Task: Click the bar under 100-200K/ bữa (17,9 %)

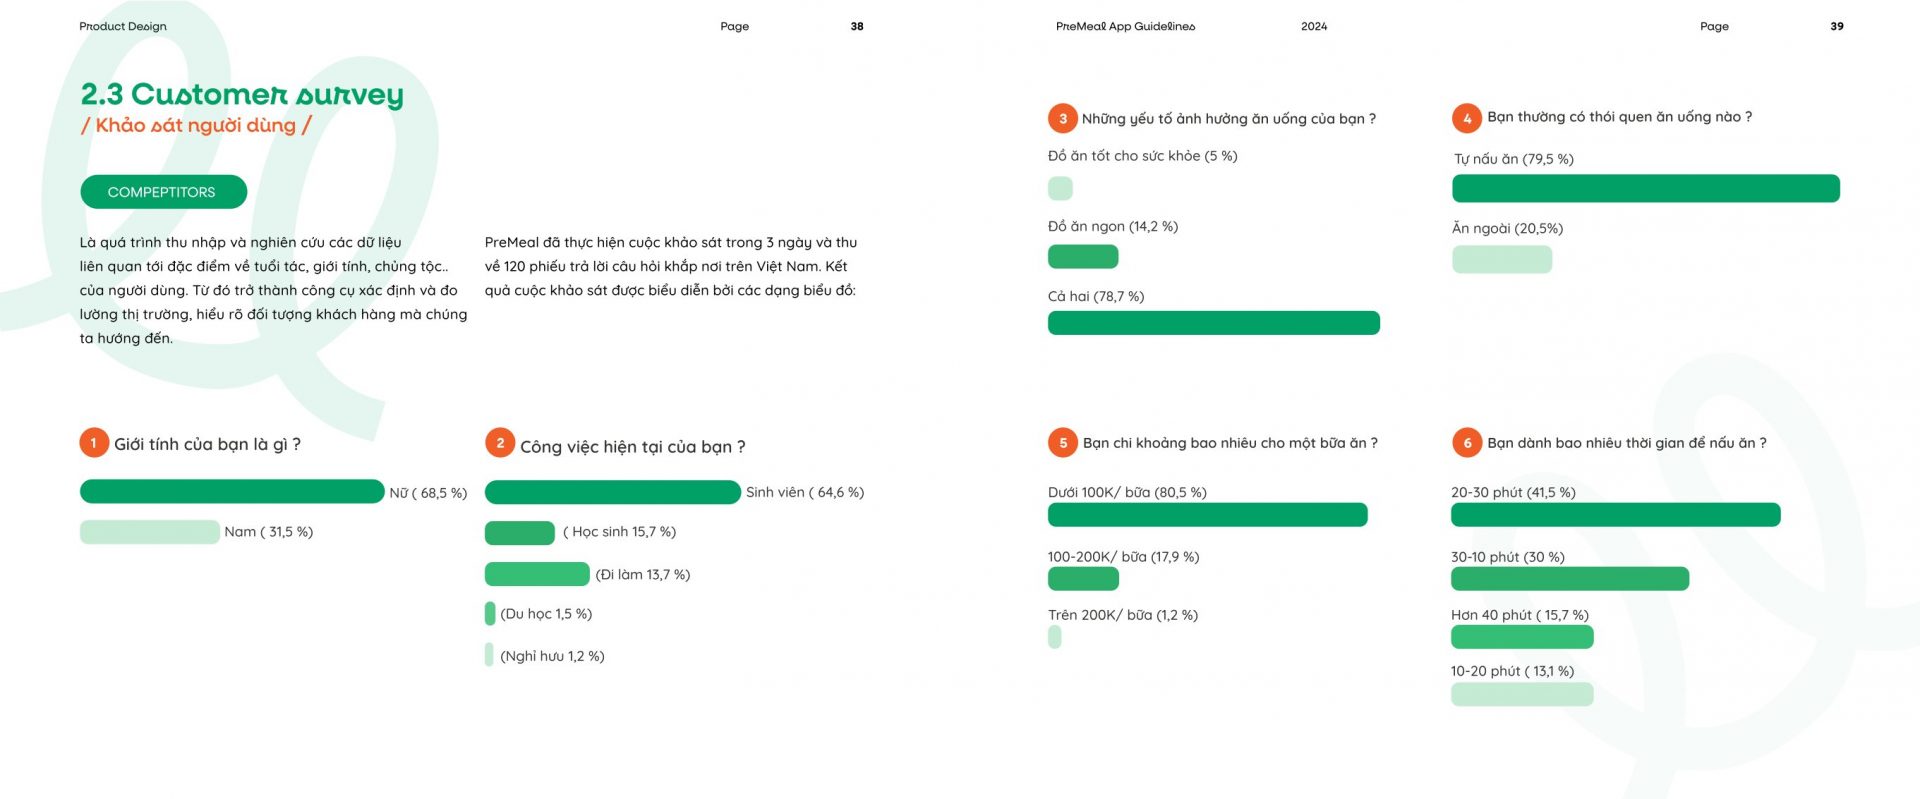Action: [1083, 578]
